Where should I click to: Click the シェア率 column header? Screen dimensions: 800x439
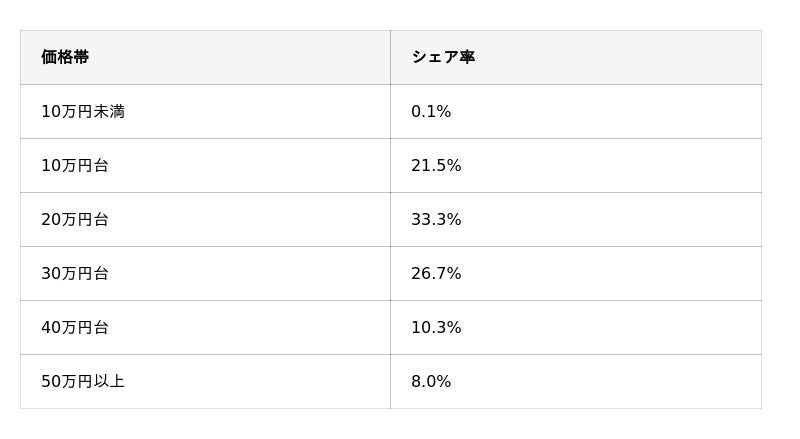443,57
